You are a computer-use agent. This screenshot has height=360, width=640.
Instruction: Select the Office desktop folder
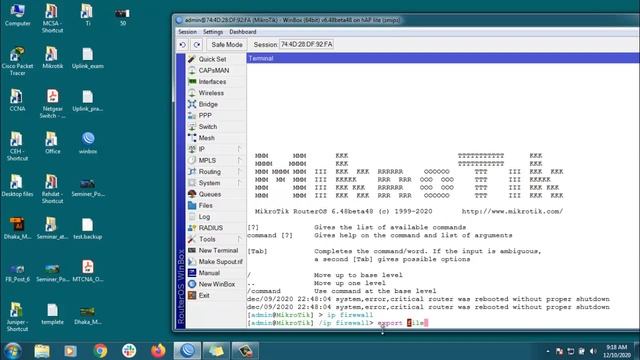[52, 143]
